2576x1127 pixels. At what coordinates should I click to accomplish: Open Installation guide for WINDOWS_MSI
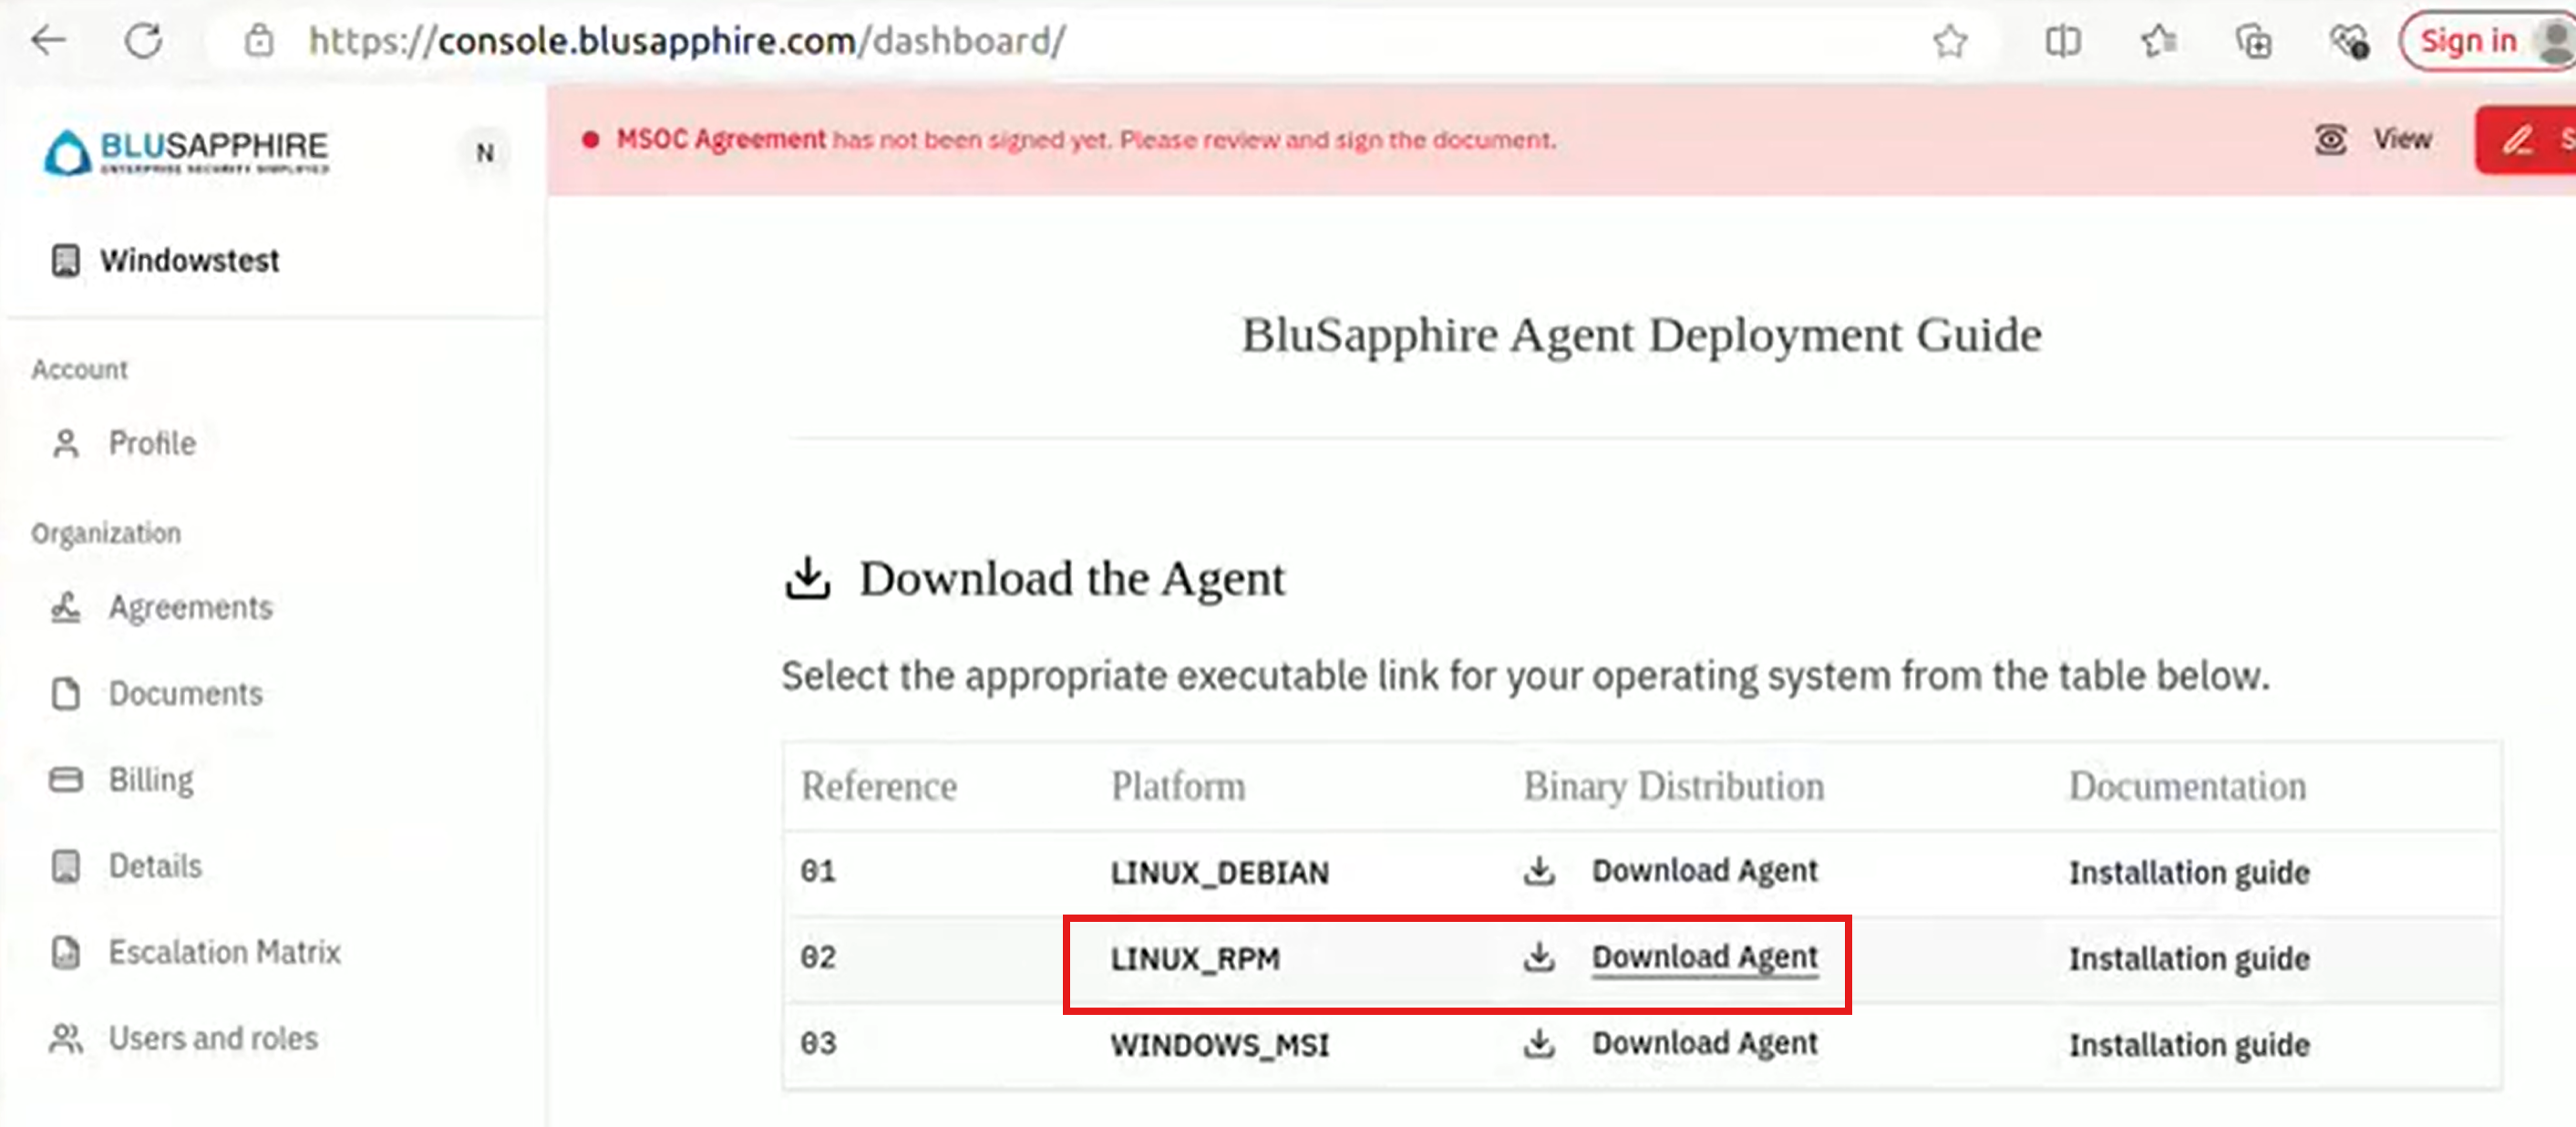tap(2188, 1045)
